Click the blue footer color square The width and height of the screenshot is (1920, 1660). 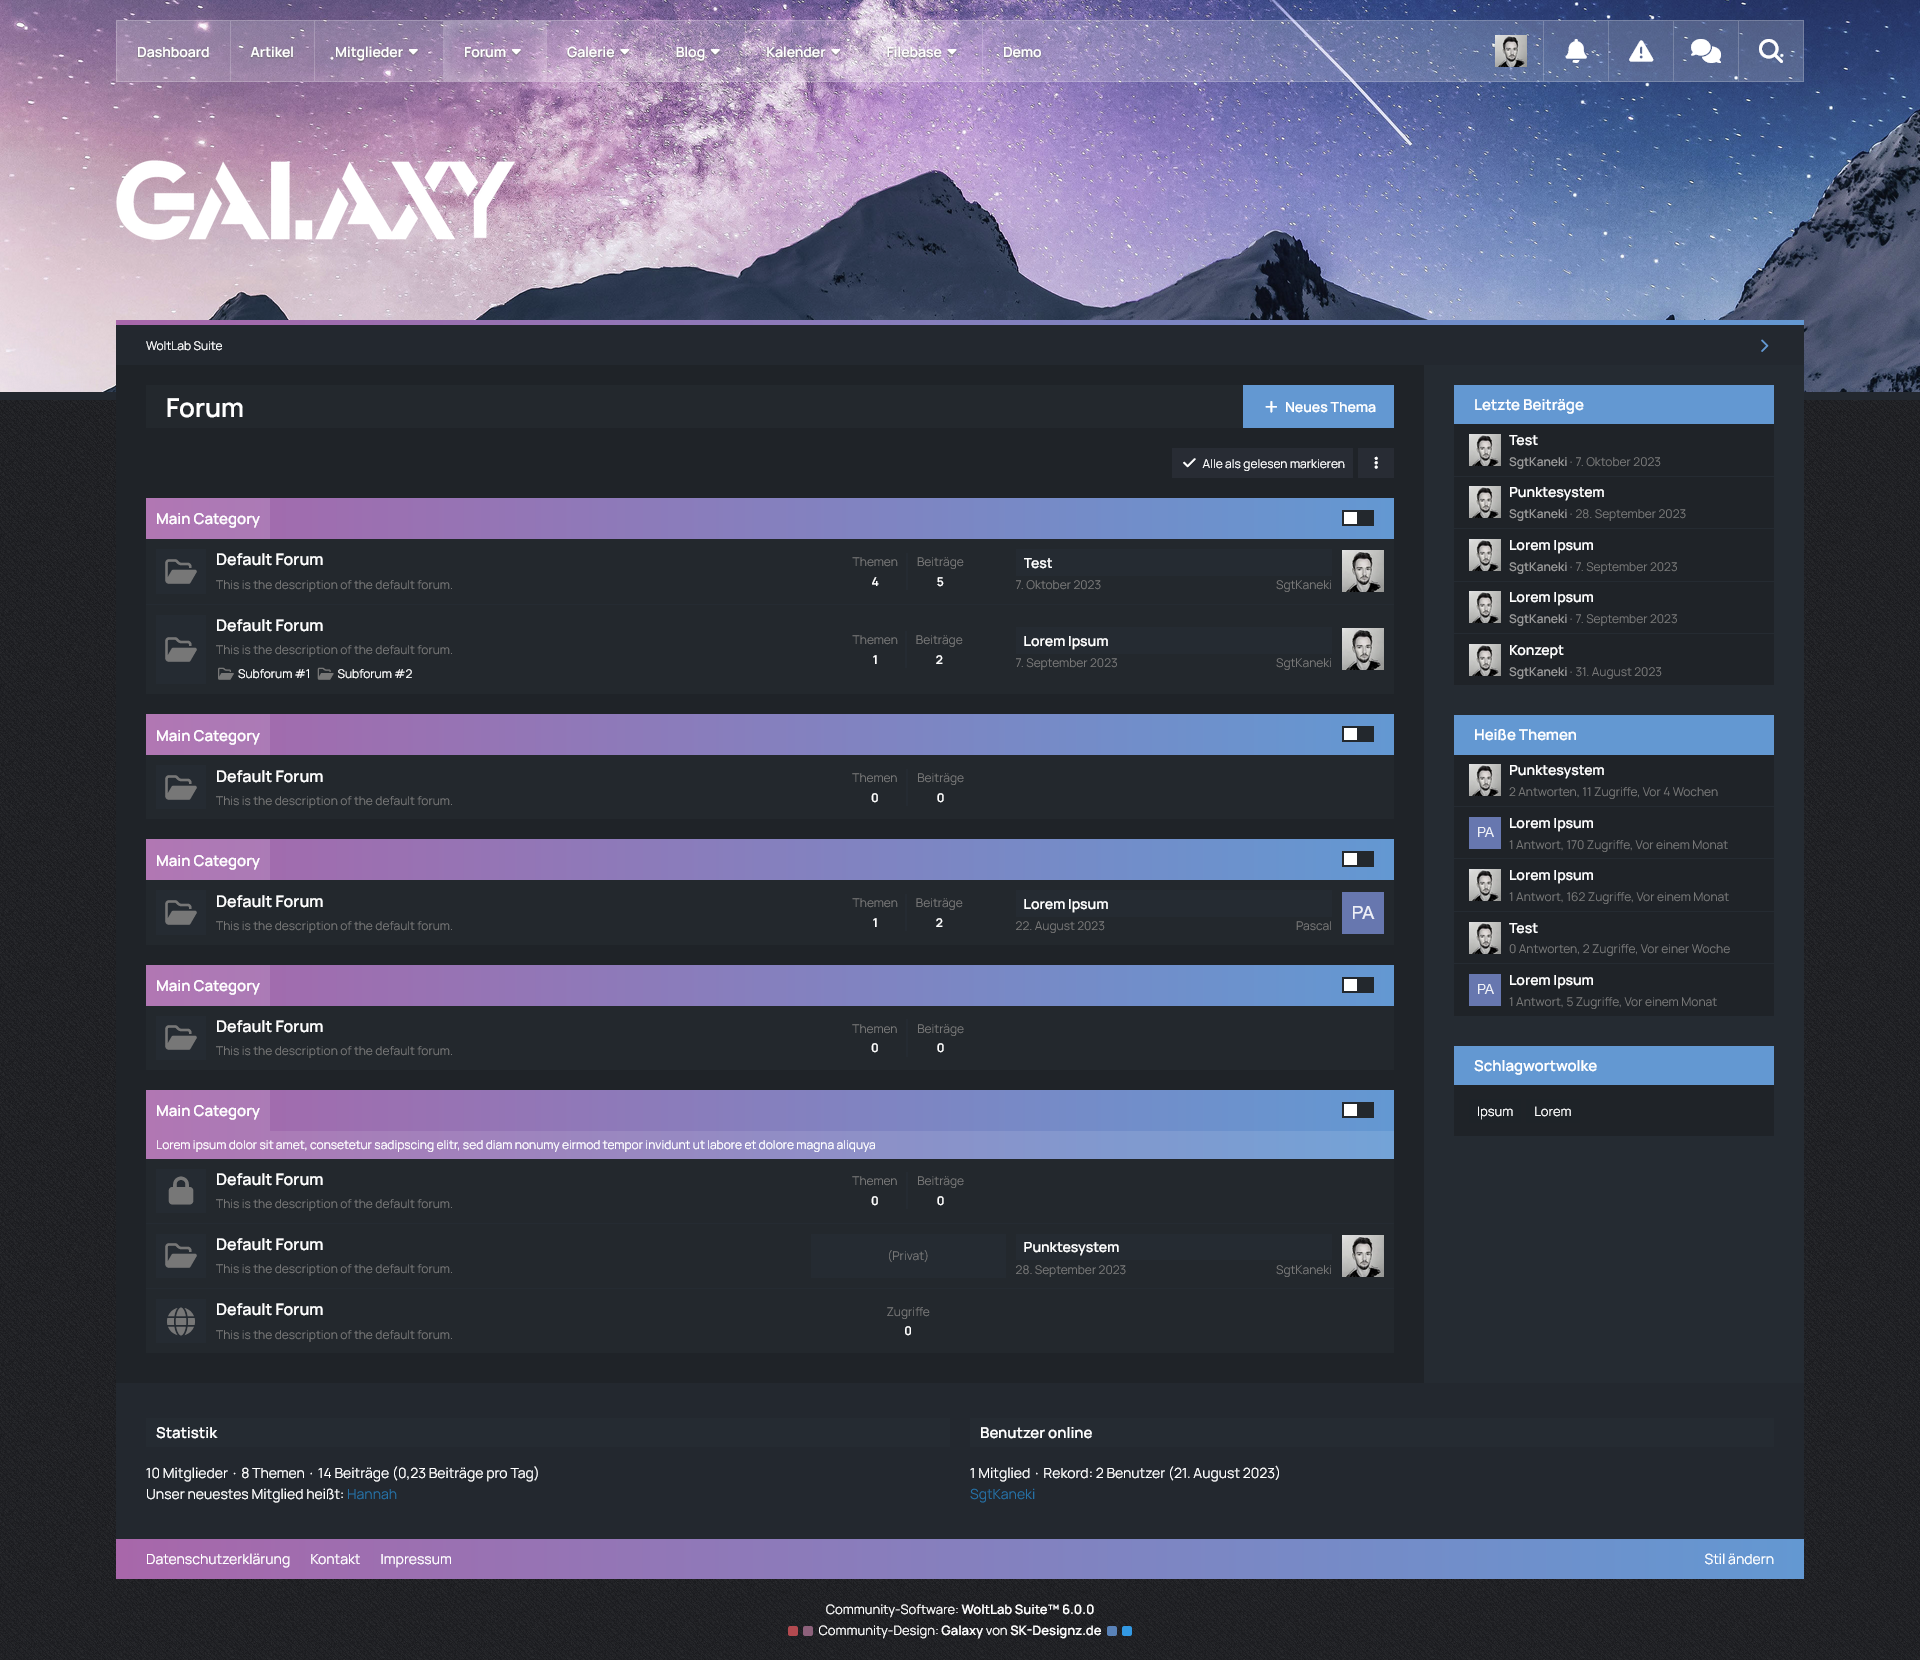1127,1631
